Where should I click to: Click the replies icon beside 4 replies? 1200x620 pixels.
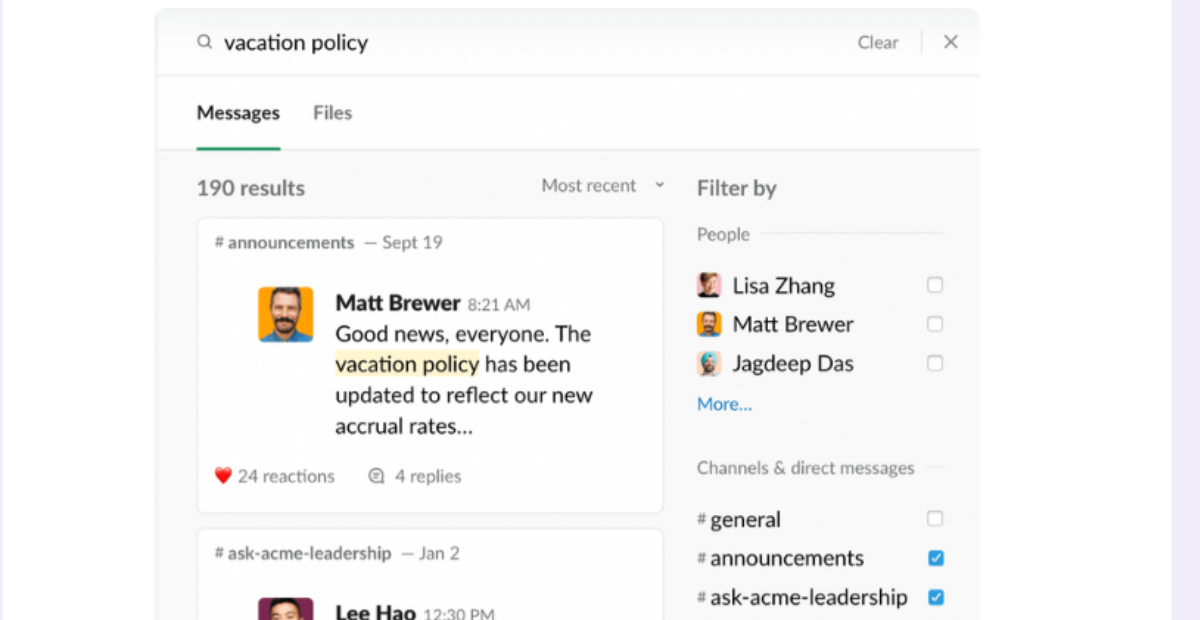[376, 476]
